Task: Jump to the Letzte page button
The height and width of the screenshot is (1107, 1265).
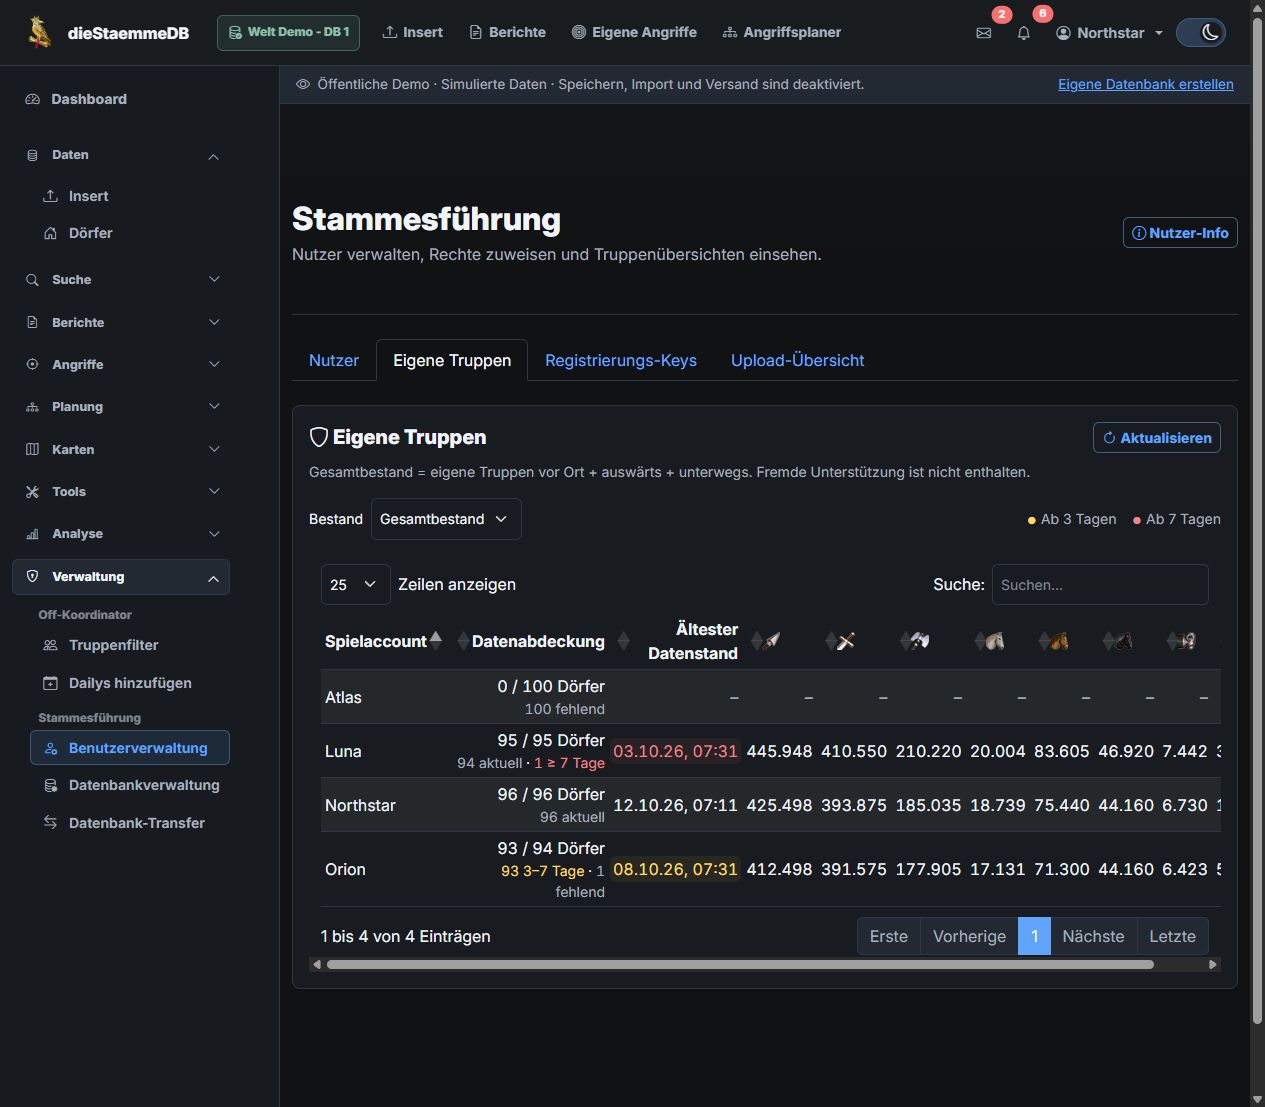Action: (x=1172, y=937)
